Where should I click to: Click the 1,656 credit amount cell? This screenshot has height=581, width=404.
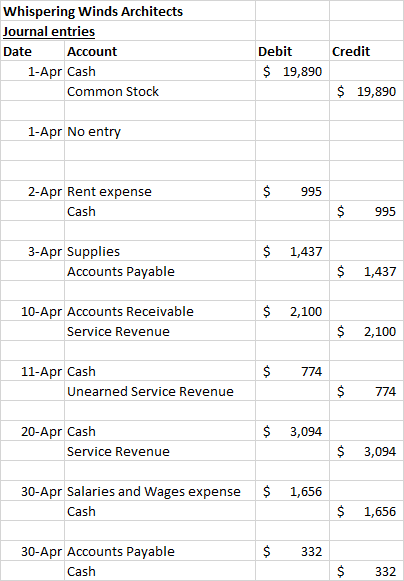click(367, 511)
